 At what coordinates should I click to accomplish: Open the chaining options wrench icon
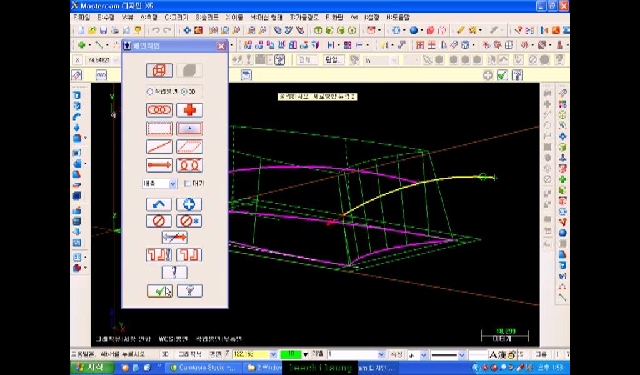(x=175, y=272)
